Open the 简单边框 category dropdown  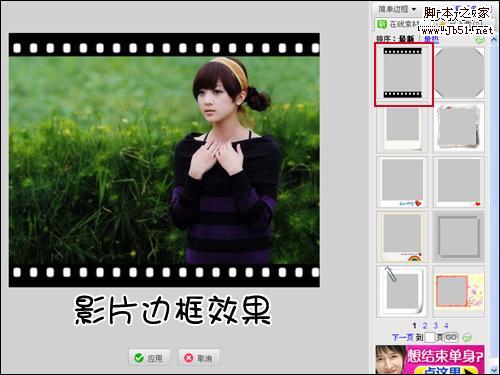point(397,9)
